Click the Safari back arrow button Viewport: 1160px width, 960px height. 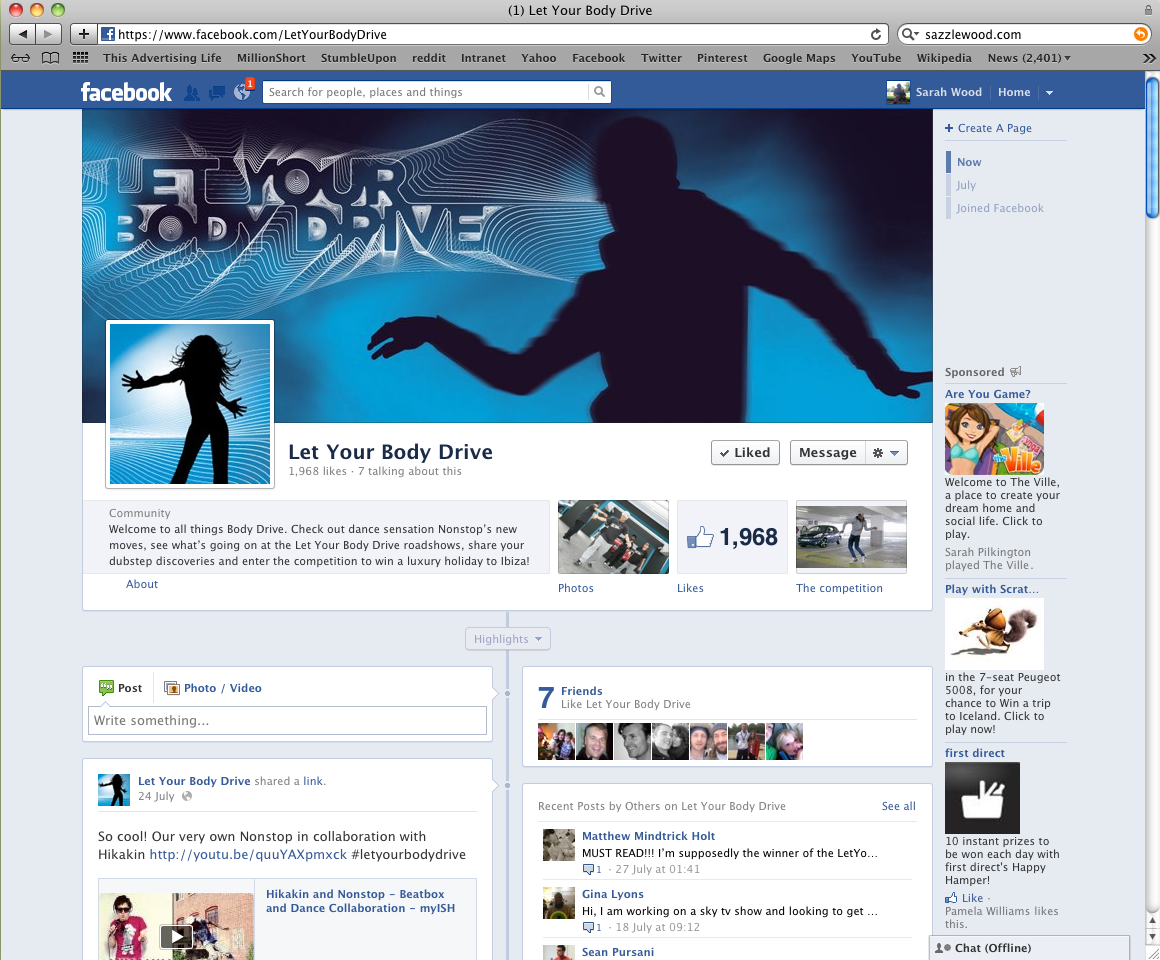23,34
